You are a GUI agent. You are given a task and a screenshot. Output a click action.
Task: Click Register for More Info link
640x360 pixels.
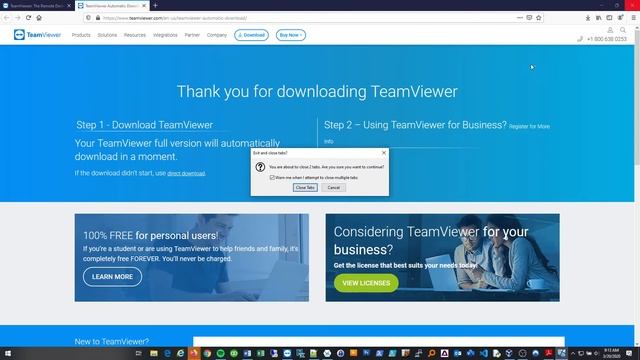tap(529, 127)
